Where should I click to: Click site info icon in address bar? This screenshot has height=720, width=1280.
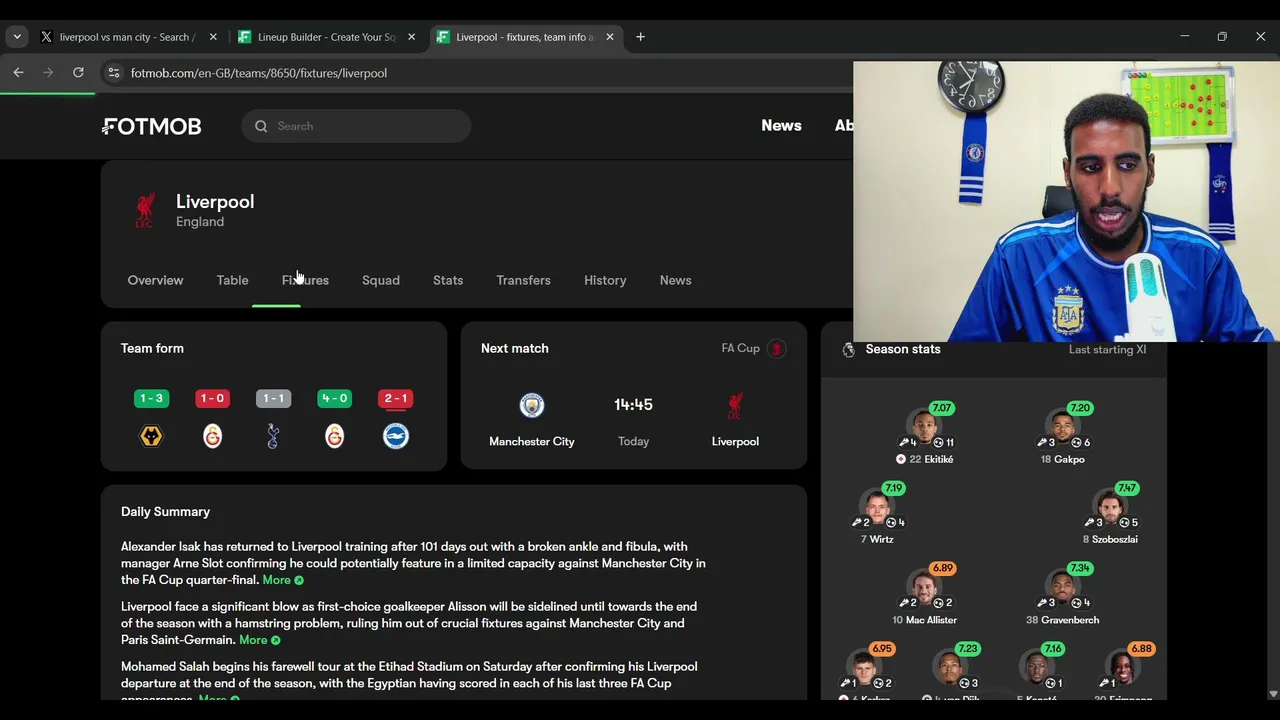(x=113, y=73)
